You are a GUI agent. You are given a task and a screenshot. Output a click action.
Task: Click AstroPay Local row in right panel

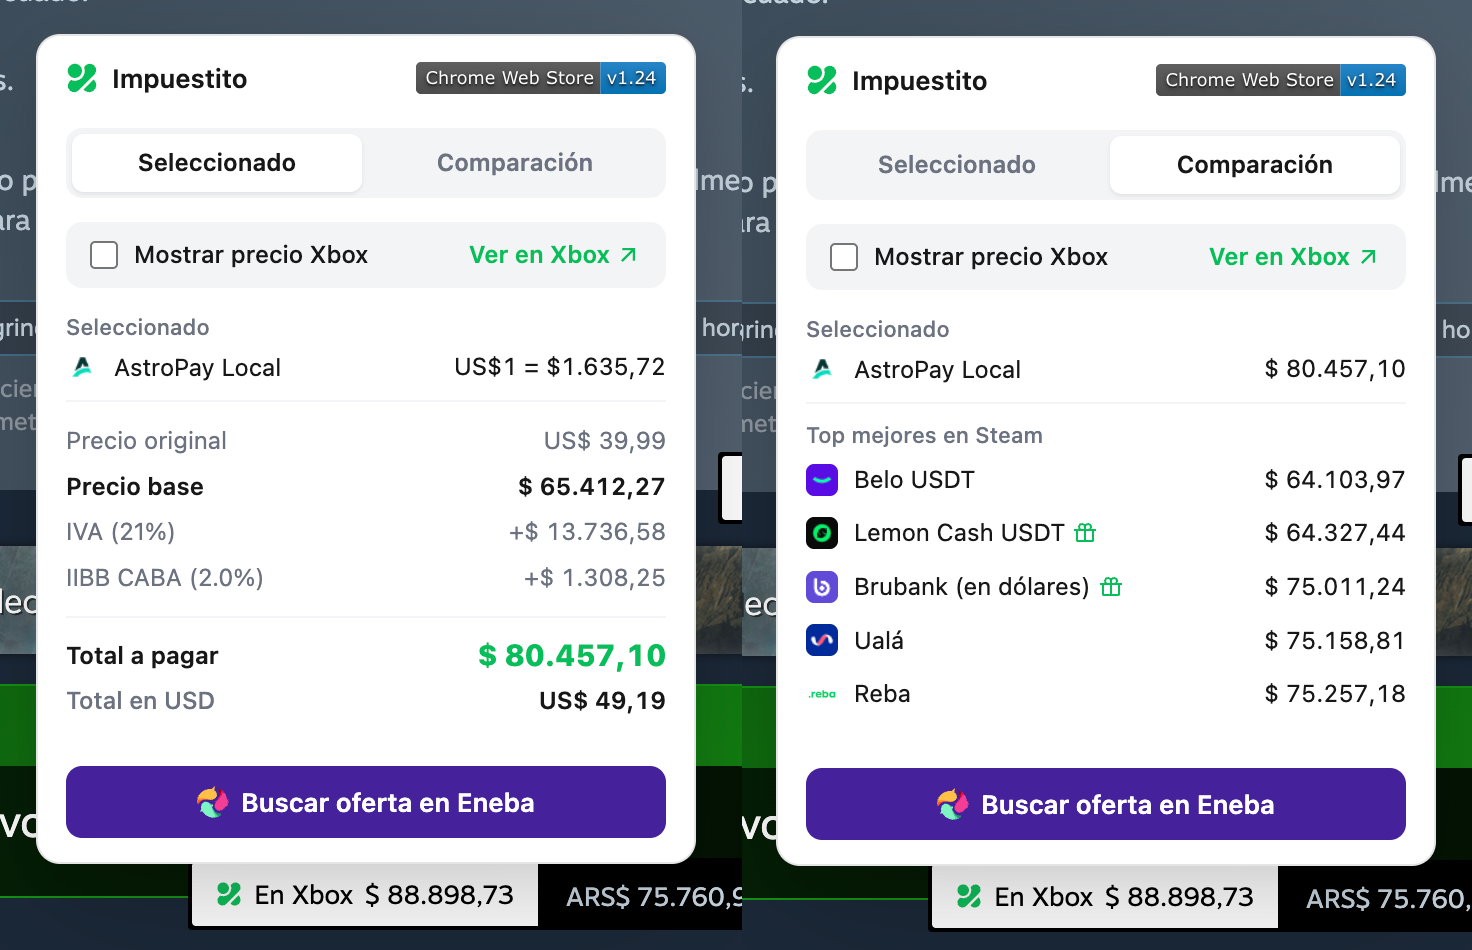tap(1106, 369)
